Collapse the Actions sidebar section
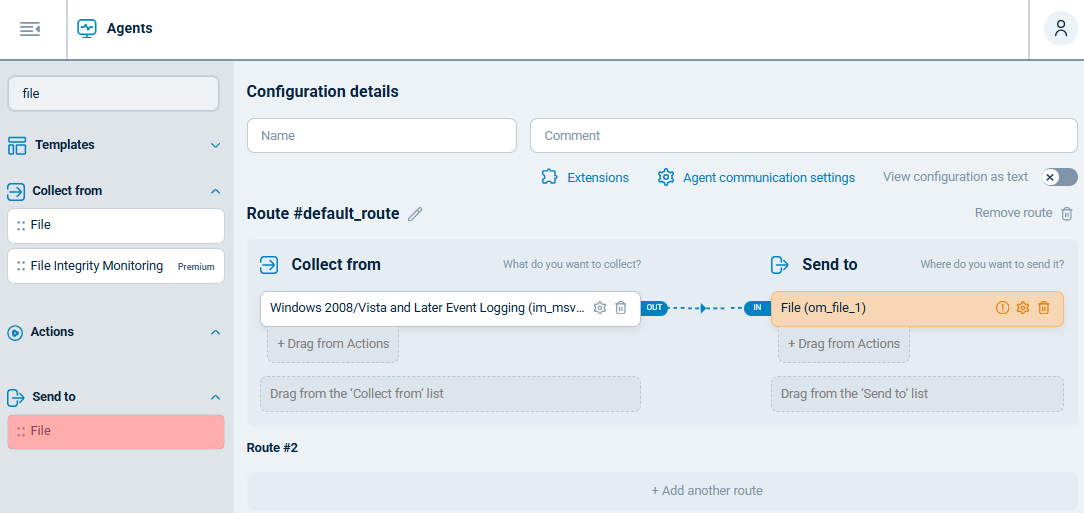Image resolution: width=1084 pixels, height=513 pixels. point(215,332)
